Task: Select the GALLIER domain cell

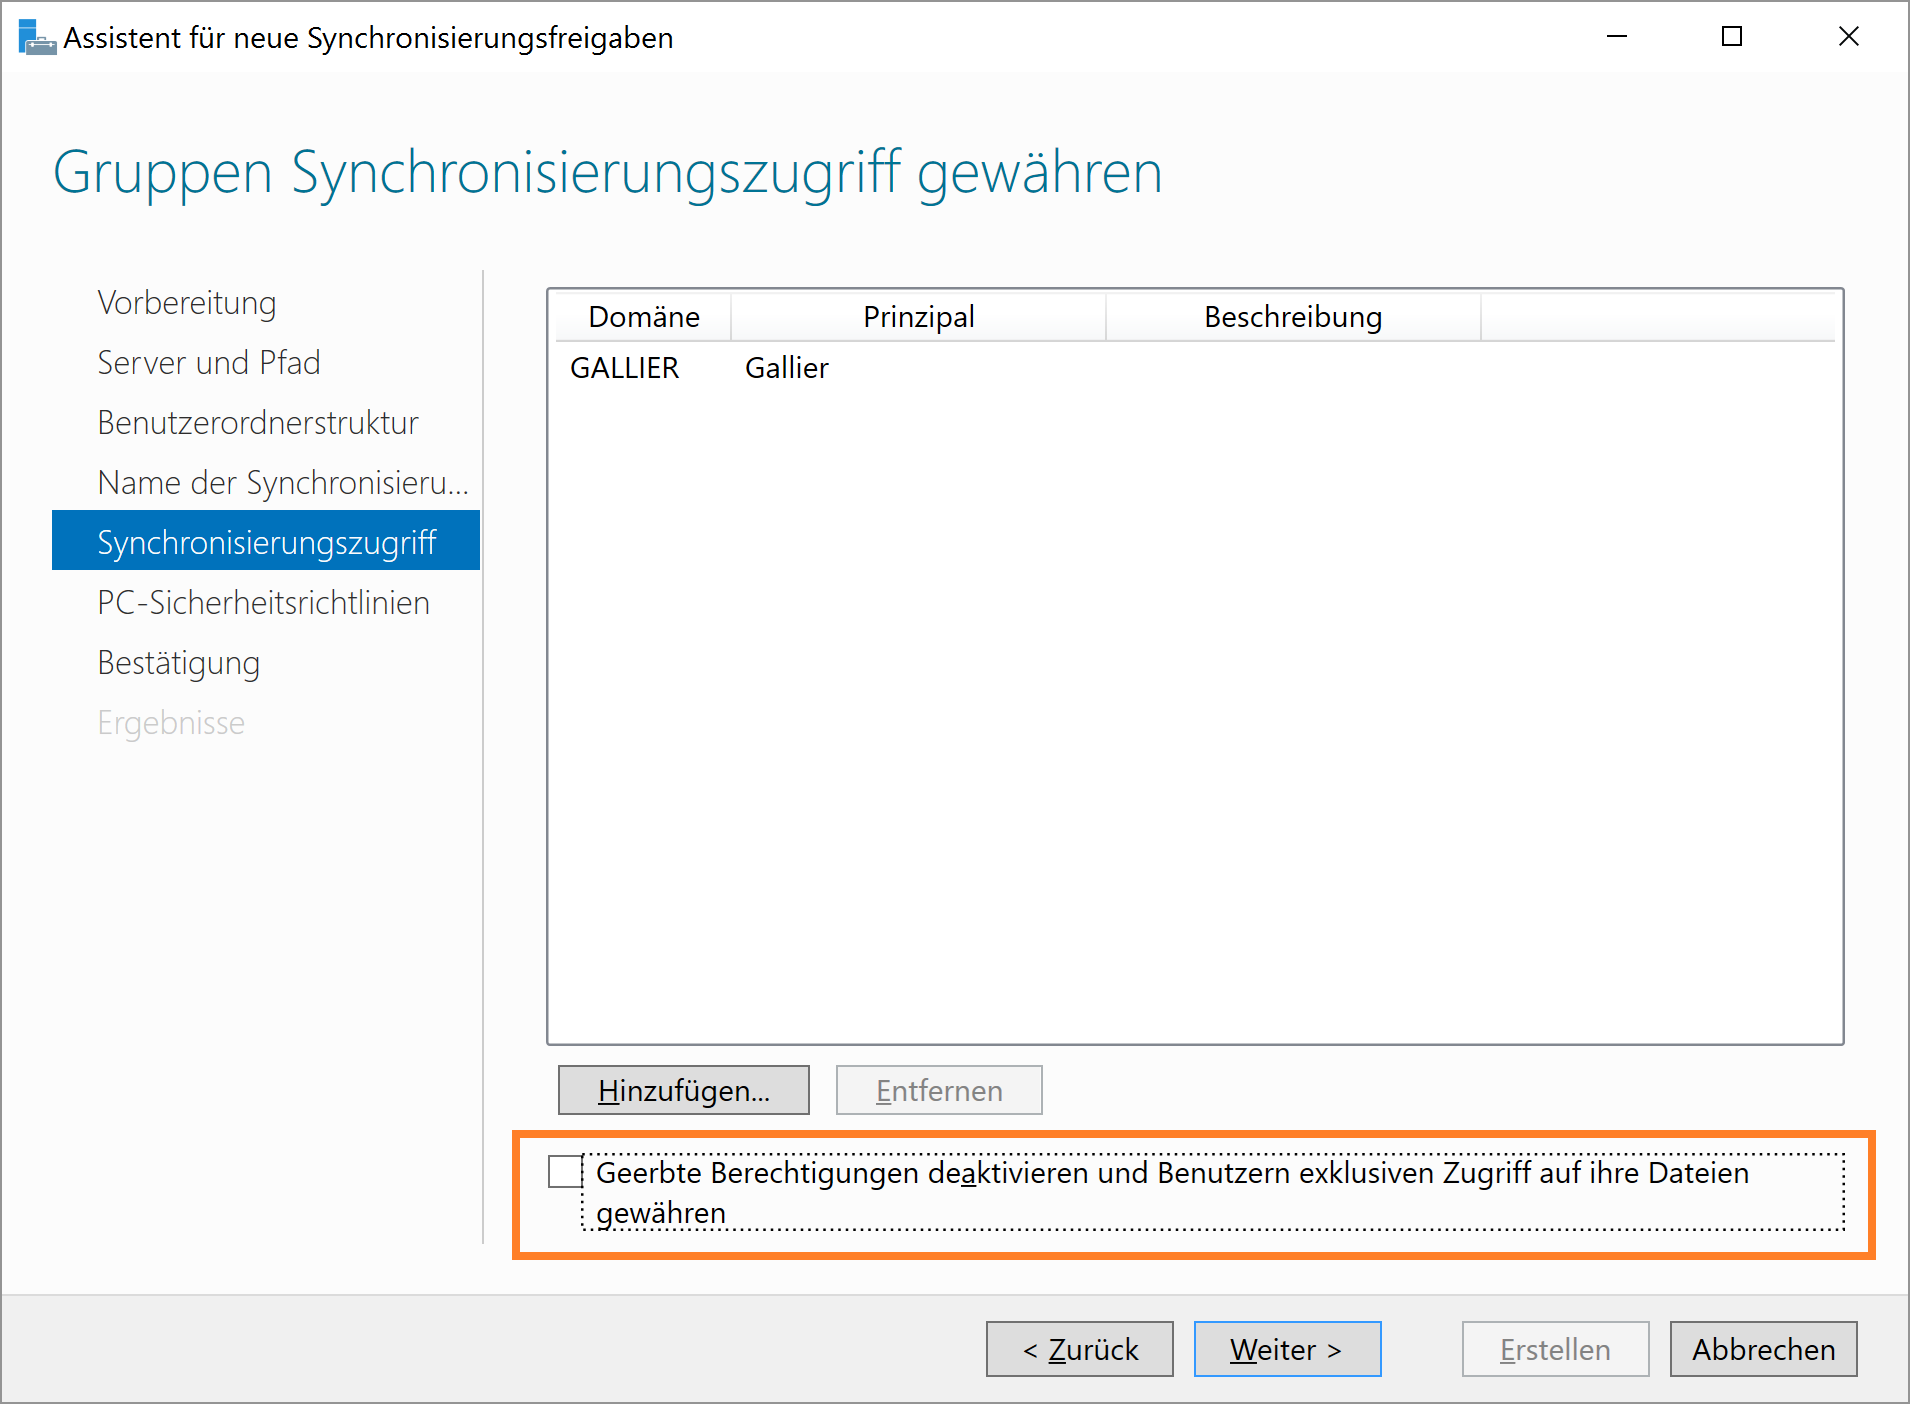Action: pos(624,368)
